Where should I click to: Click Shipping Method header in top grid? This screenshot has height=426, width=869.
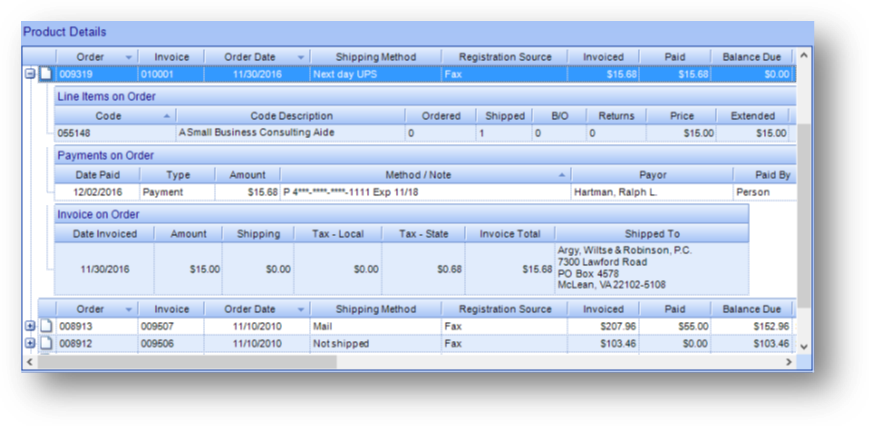click(x=376, y=57)
